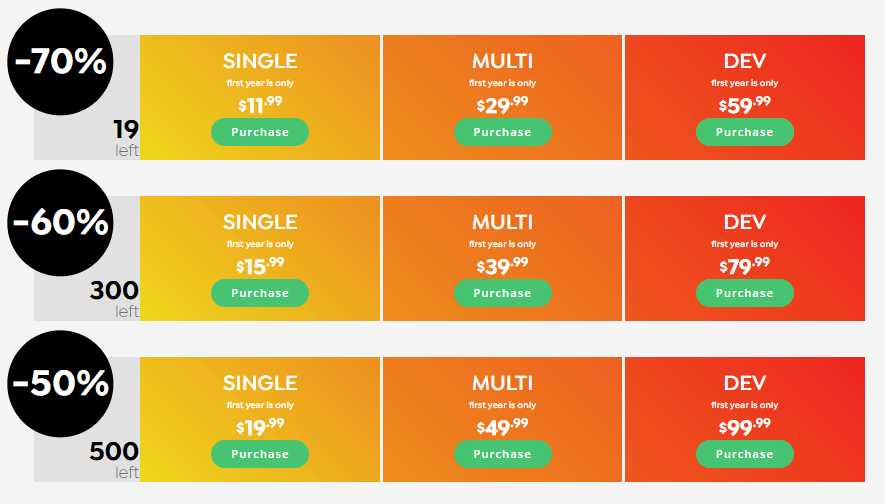
Task: Select the $99.99 DEV price text
Action: point(744,426)
